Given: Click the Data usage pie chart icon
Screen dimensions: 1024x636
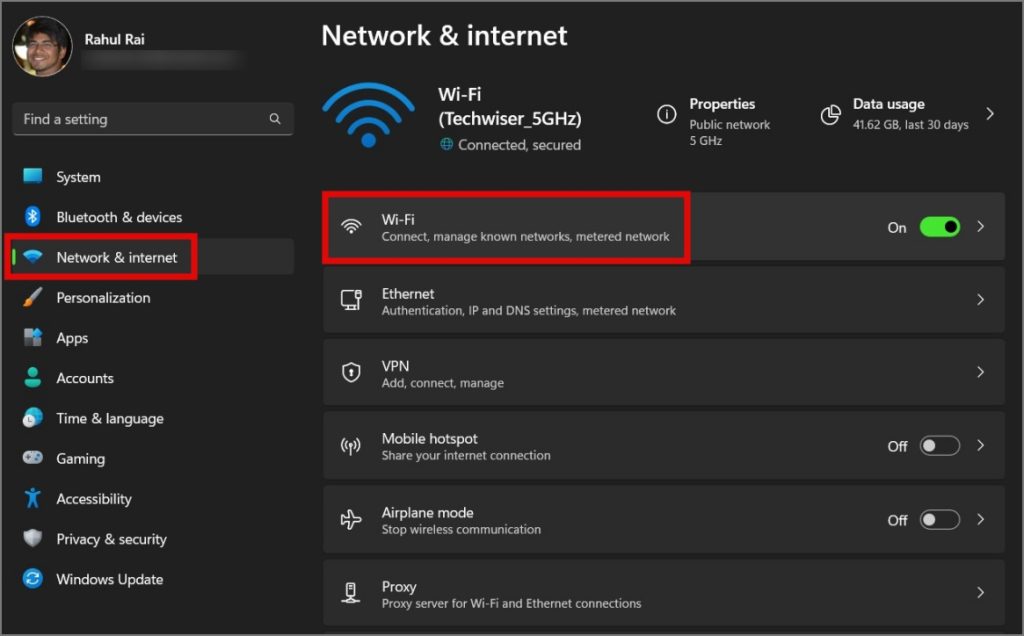Looking at the screenshot, I should coord(830,114).
